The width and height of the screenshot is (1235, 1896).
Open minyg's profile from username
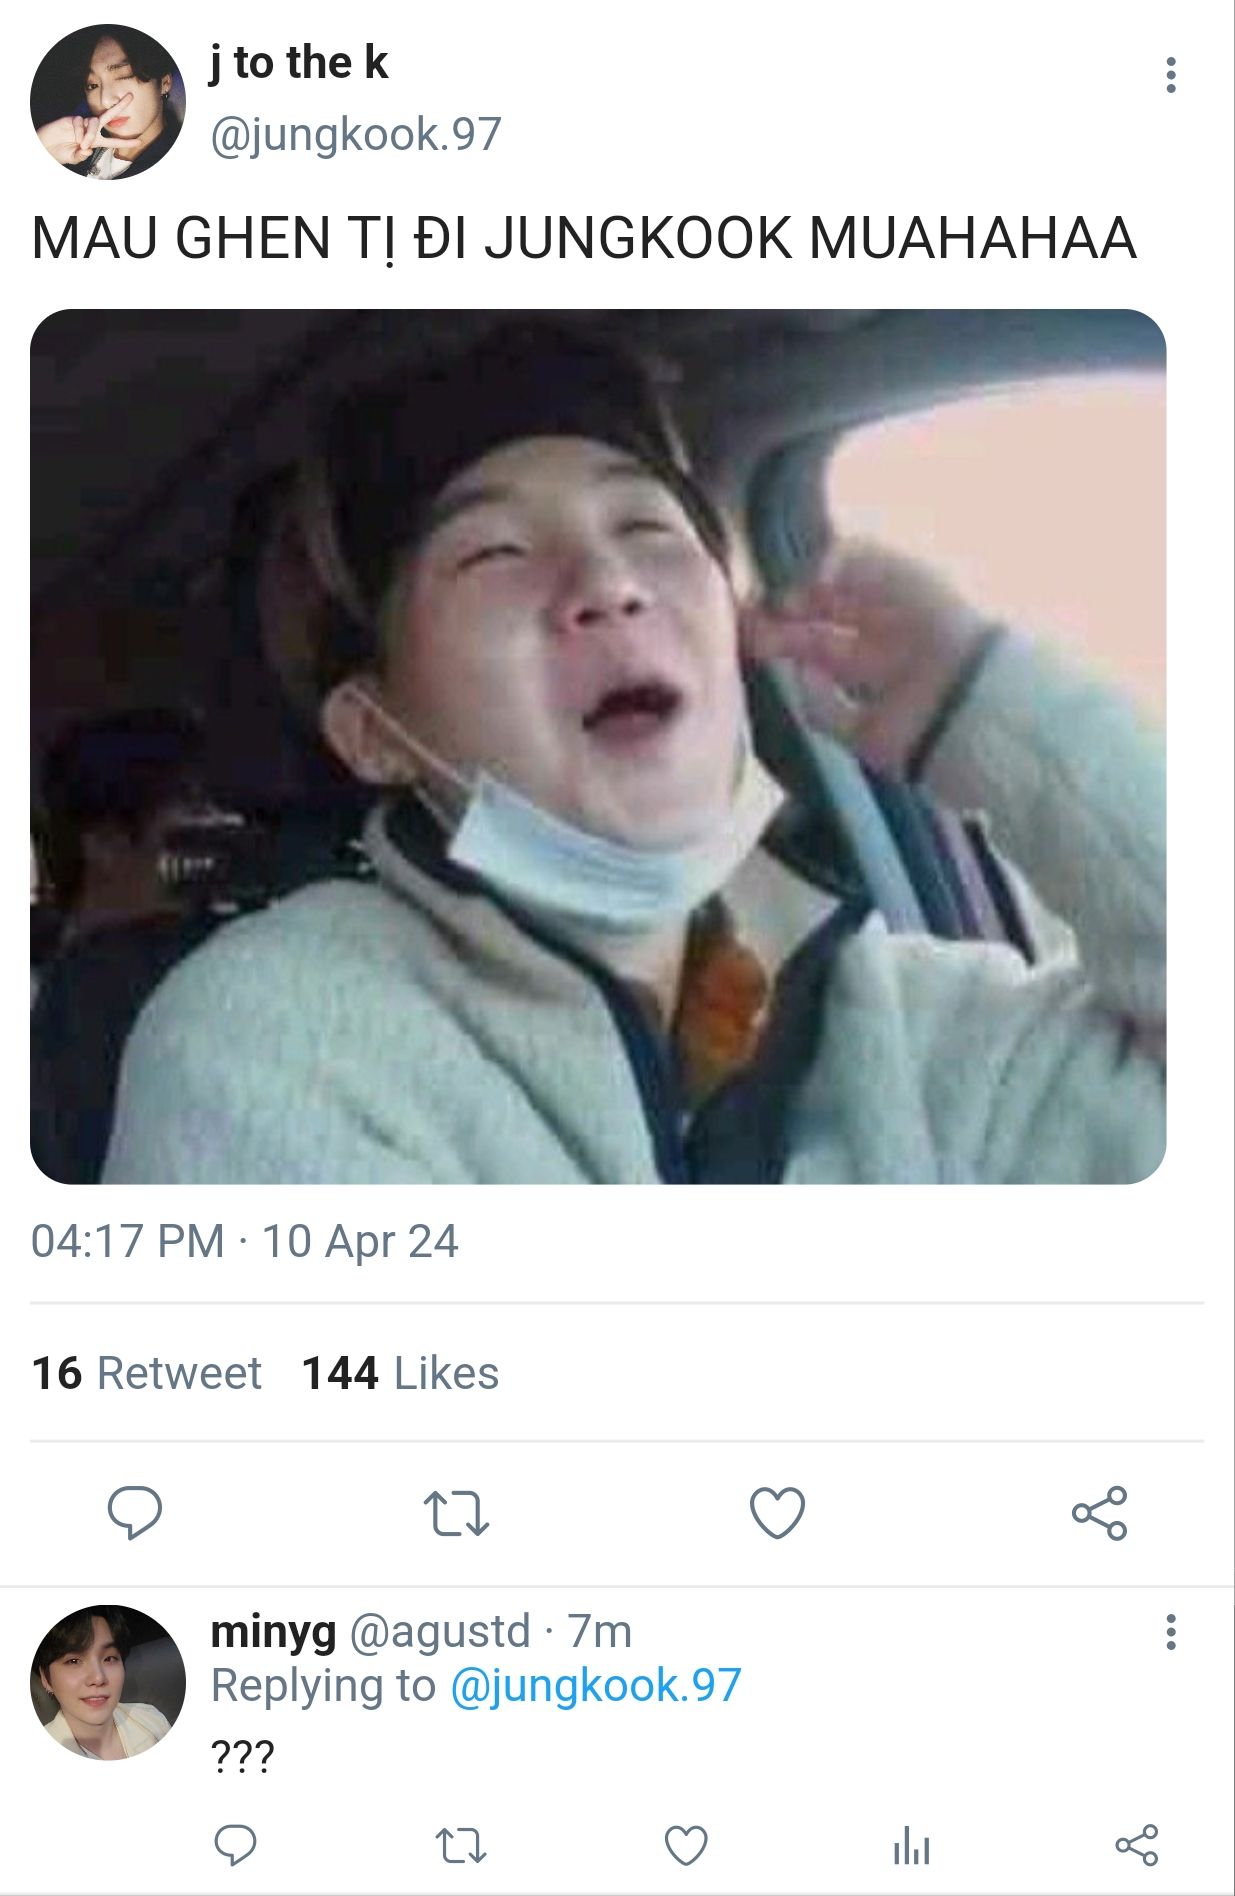click(273, 1632)
